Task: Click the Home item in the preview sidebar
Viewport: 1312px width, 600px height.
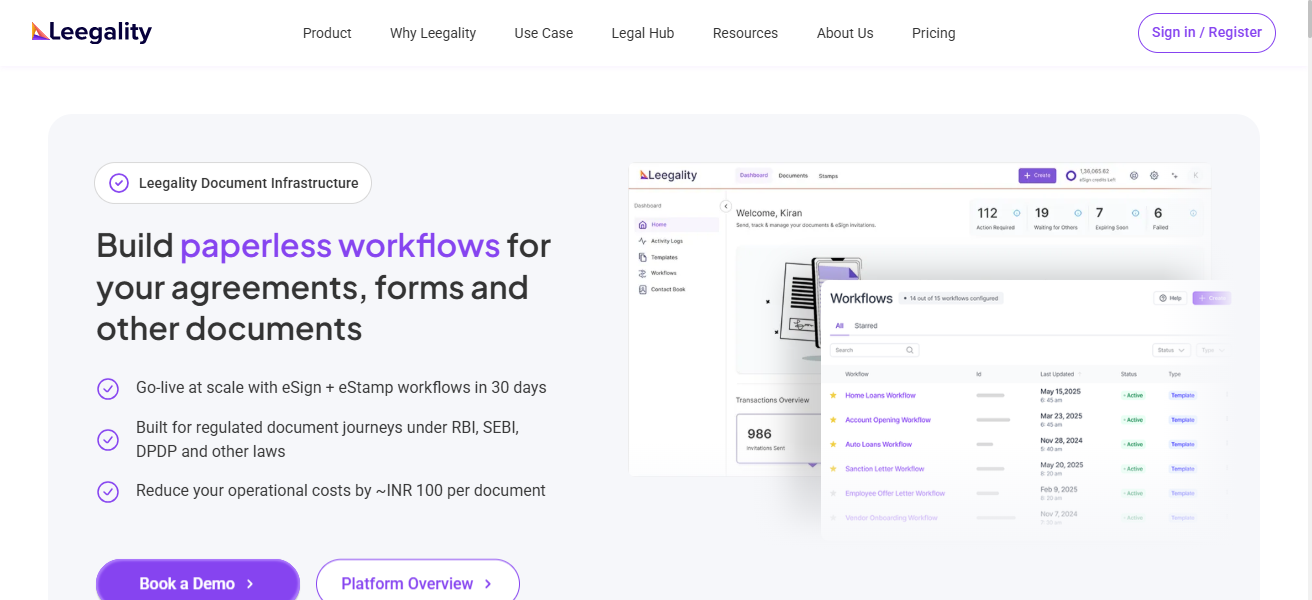Action: (x=677, y=225)
